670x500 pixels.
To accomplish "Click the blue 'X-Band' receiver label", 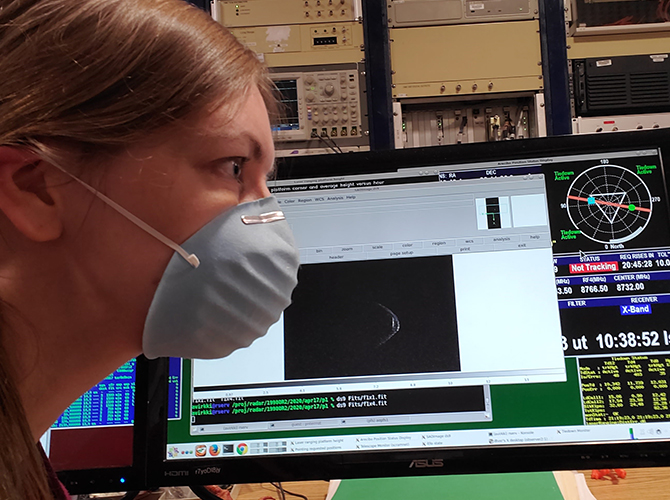I will pyautogui.click(x=635, y=309).
